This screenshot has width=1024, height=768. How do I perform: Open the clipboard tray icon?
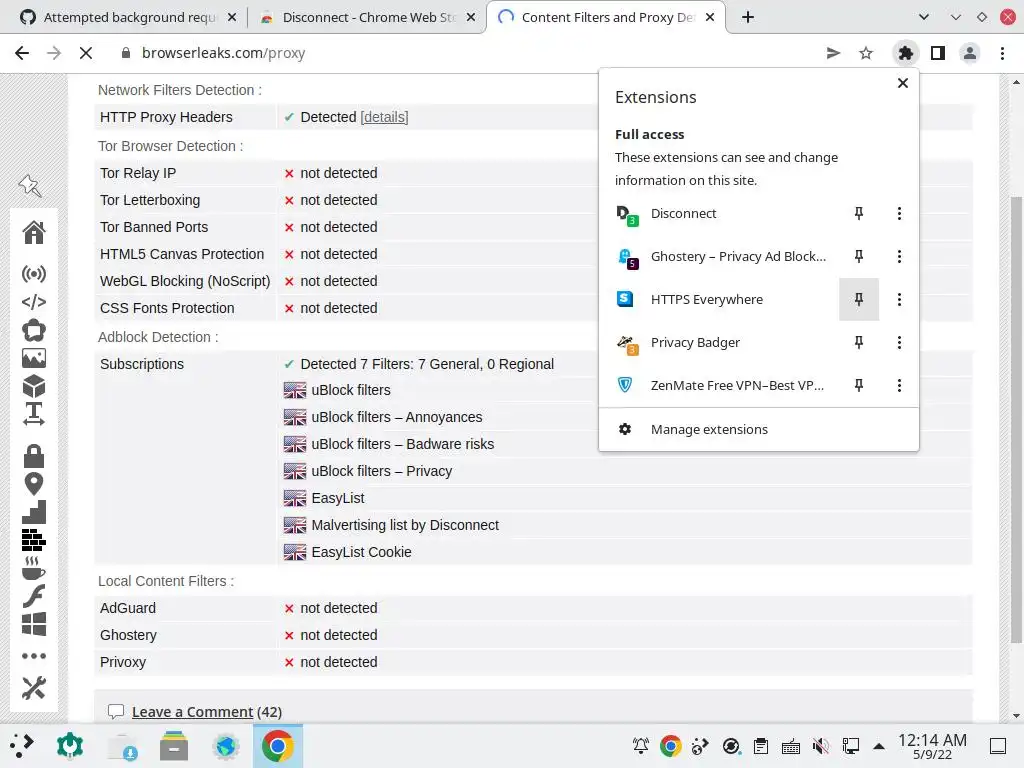[x=760, y=746]
